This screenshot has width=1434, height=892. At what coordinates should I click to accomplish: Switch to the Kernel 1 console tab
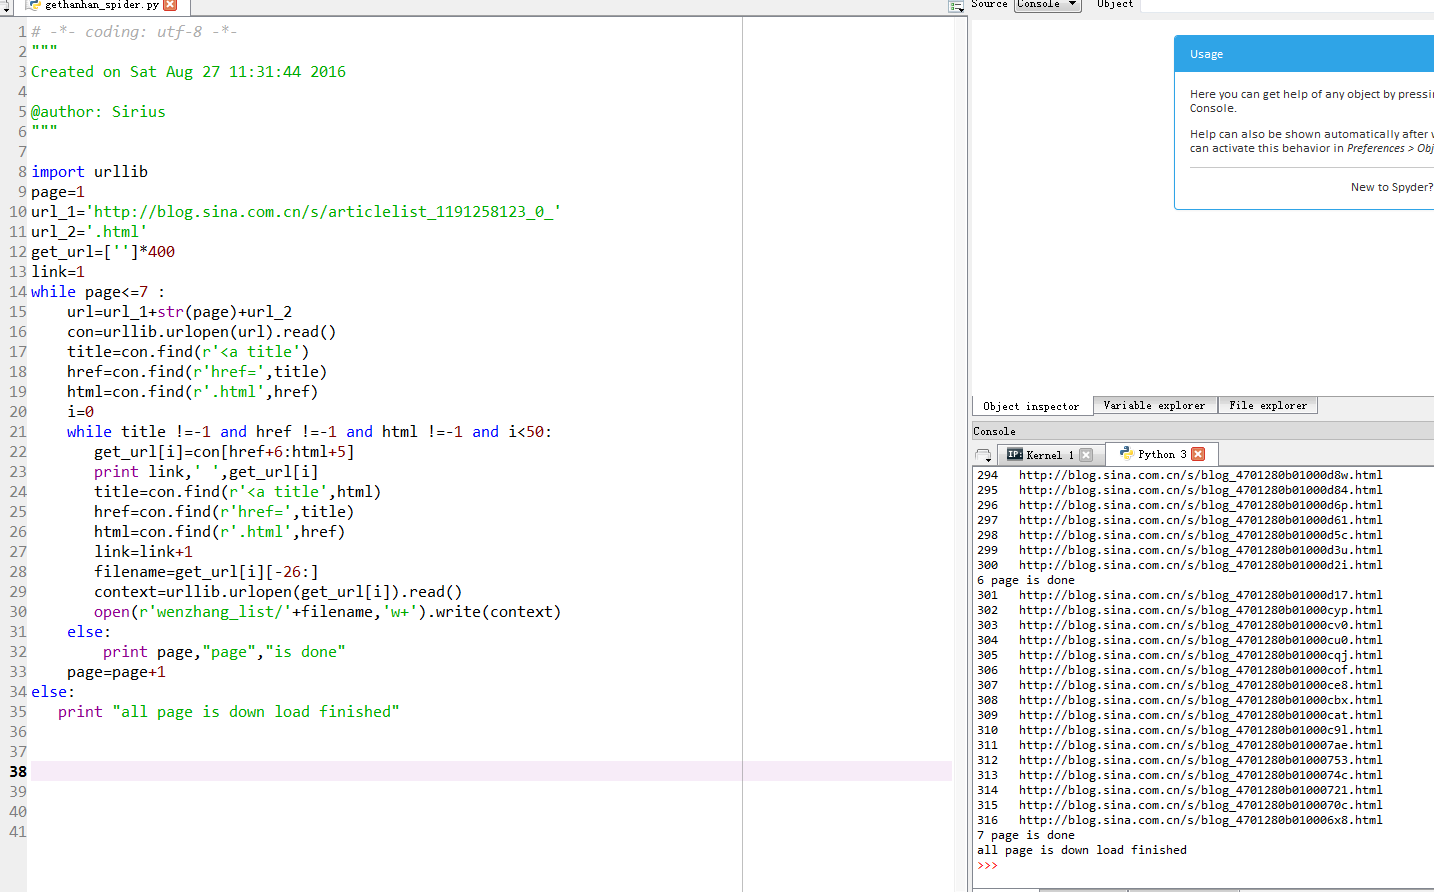point(1049,455)
